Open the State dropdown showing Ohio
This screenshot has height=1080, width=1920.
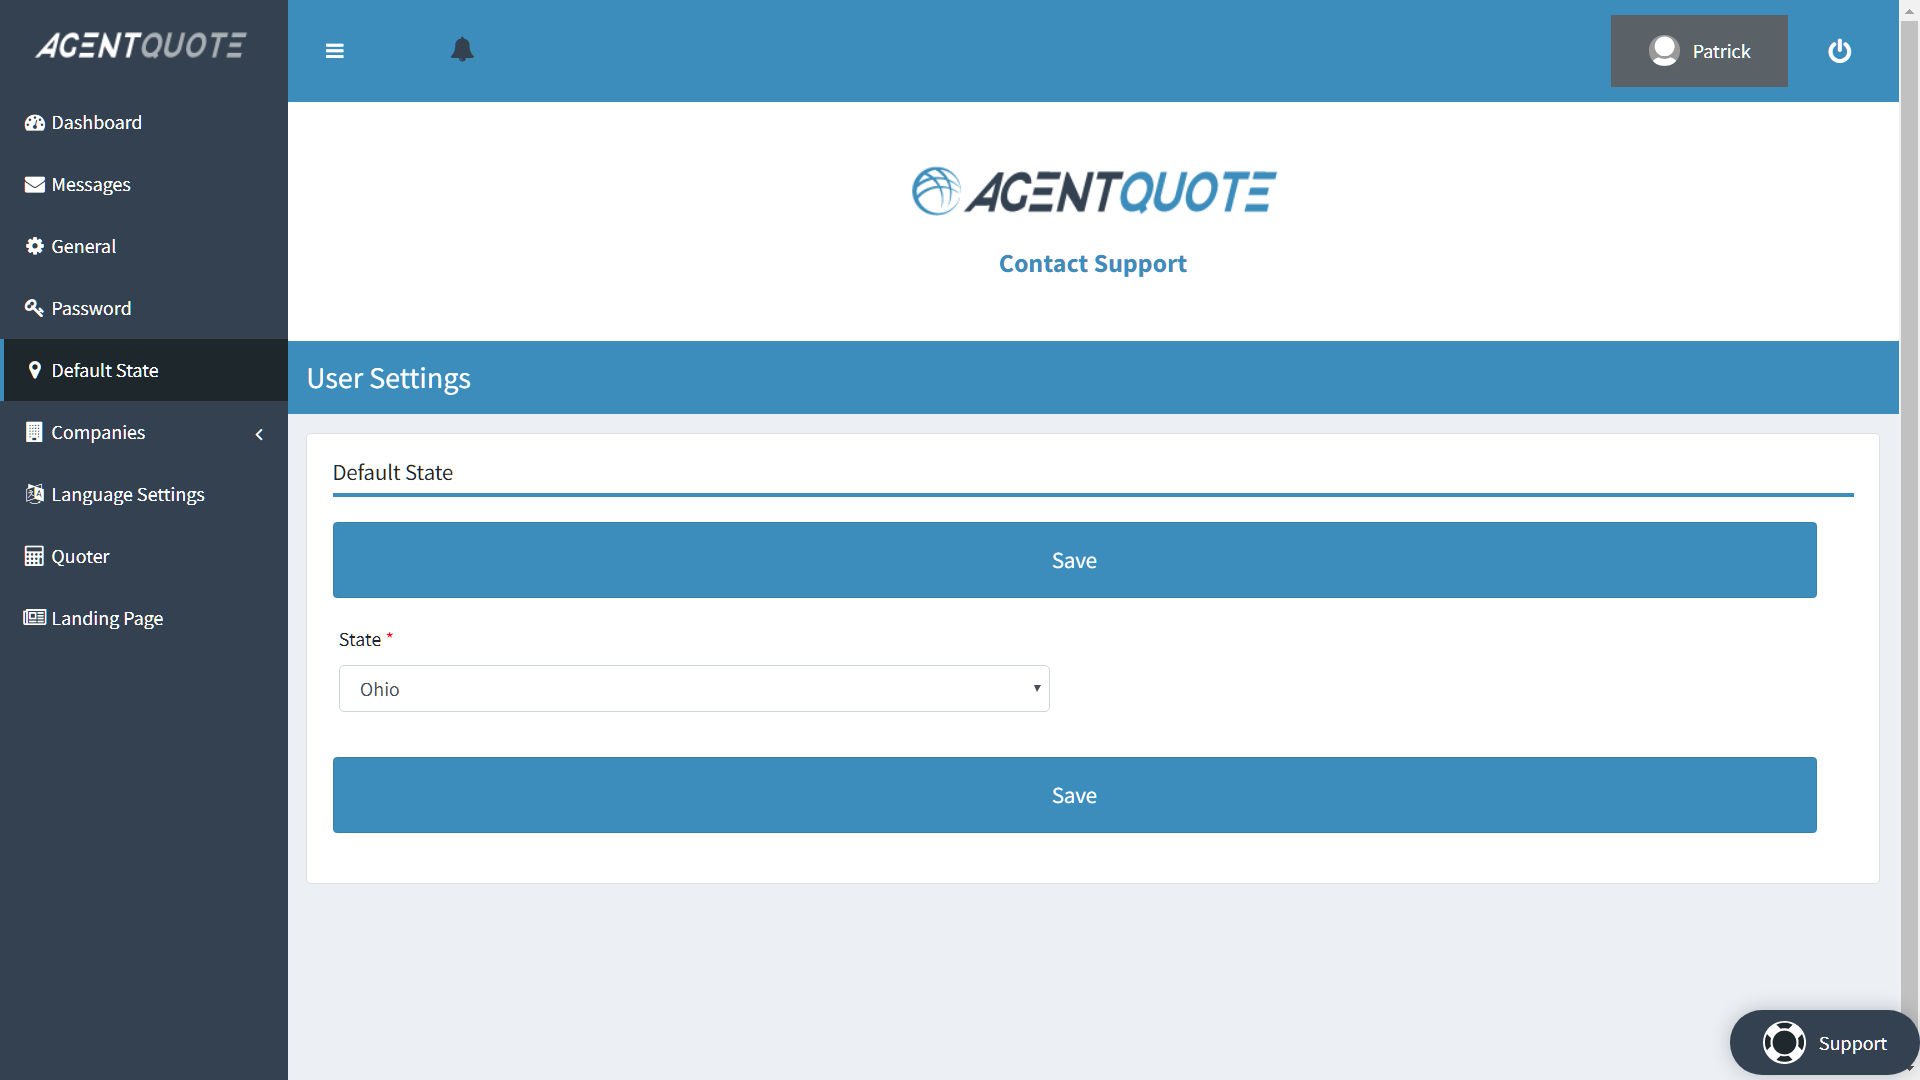694,689
